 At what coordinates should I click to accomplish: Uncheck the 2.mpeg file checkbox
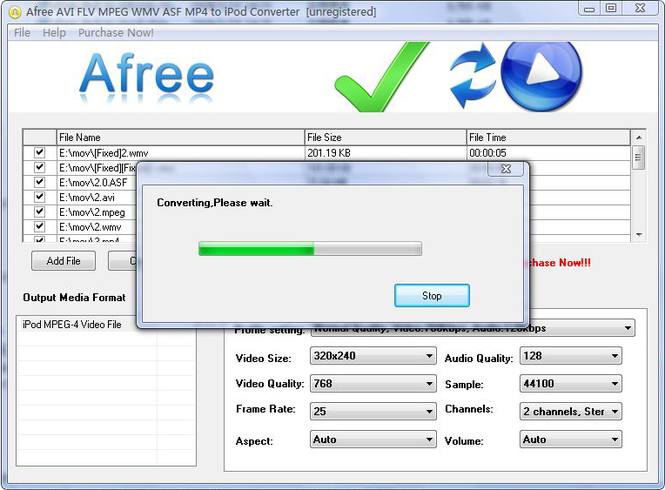[39, 211]
